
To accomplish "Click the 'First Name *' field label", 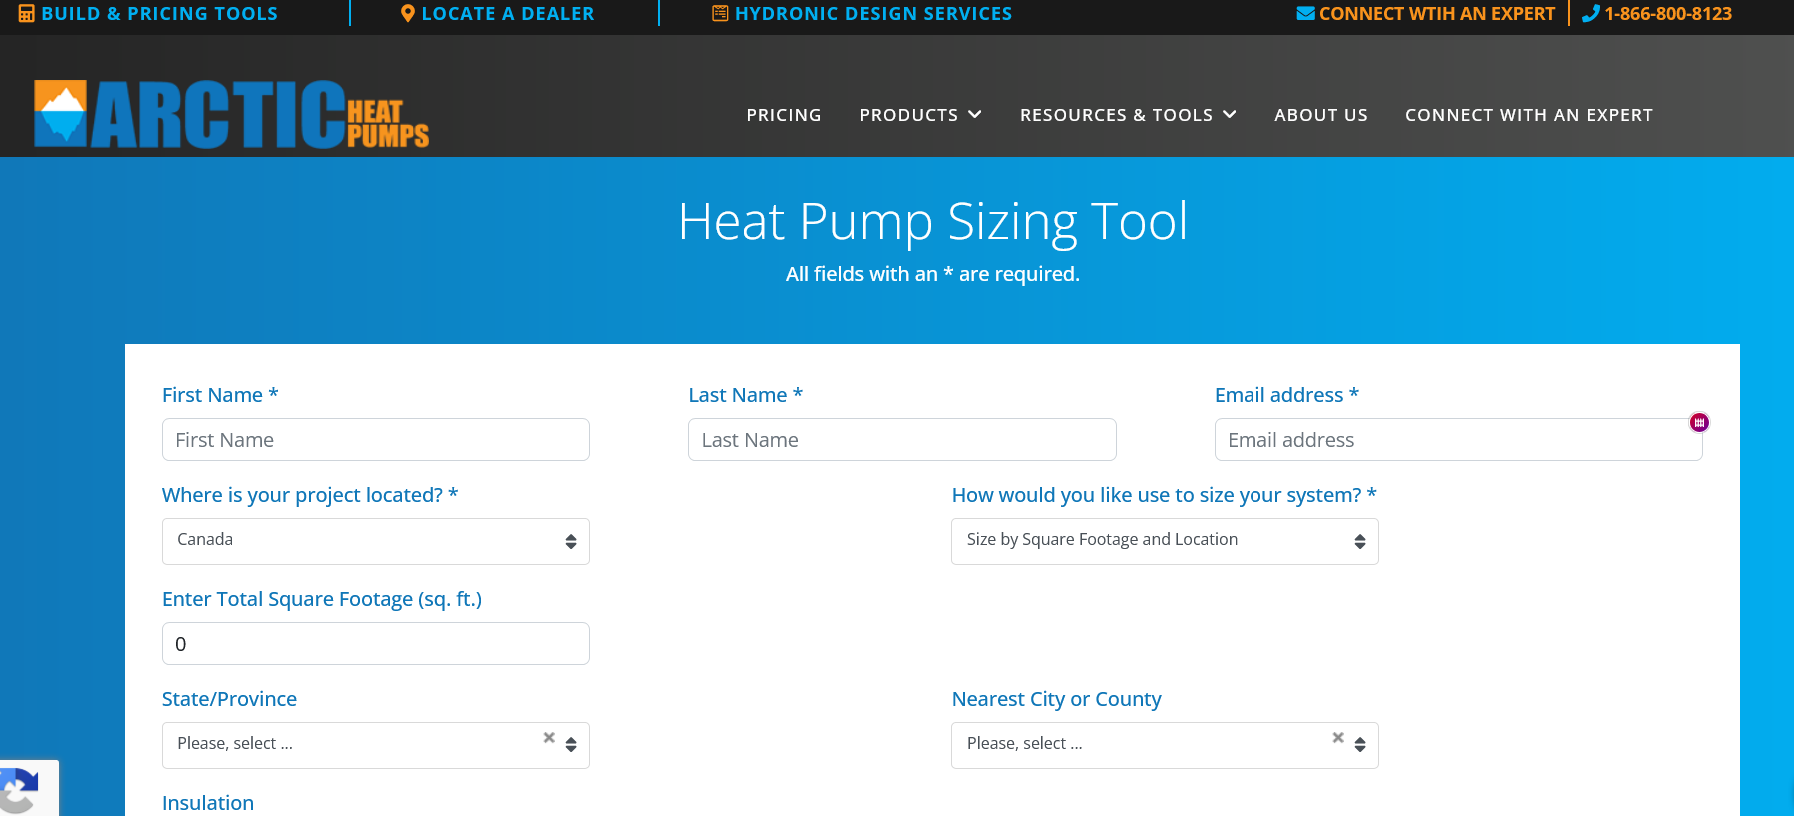I will click(x=220, y=395).
